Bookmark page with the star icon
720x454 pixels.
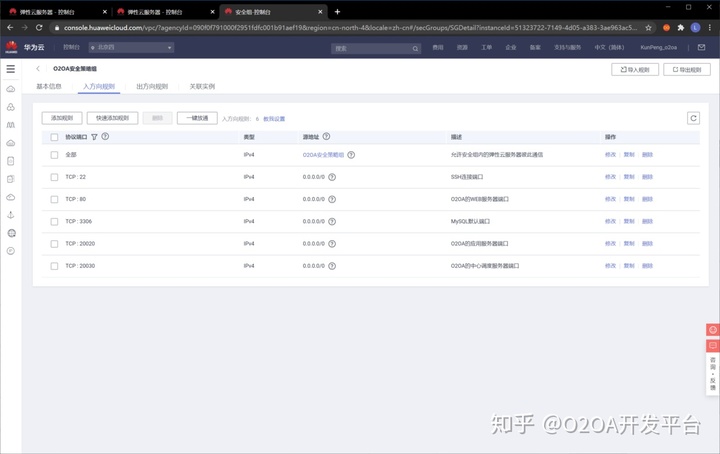point(648,28)
